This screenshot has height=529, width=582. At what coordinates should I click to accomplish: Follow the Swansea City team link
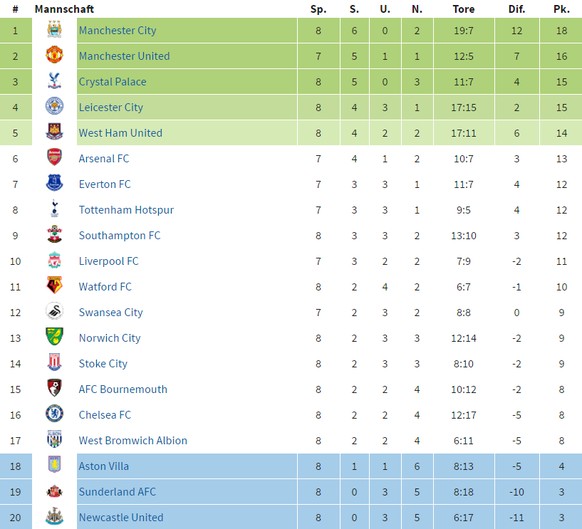tap(111, 312)
